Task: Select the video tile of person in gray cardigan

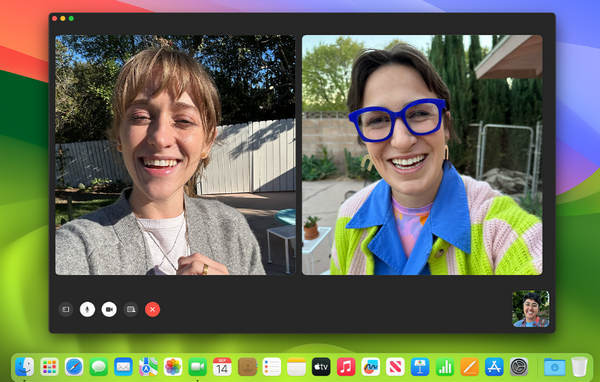Action: [175, 155]
